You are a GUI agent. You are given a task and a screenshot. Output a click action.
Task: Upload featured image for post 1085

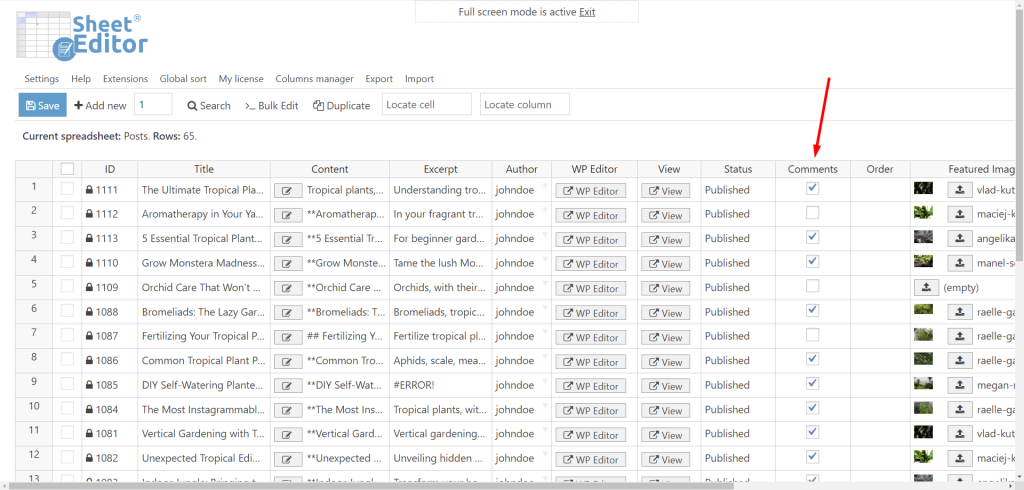tap(959, 385)
